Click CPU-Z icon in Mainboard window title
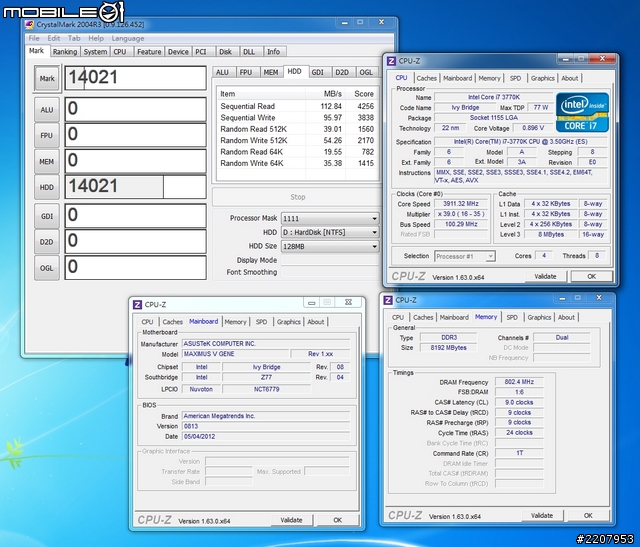Screen dimensions: 640x547 point(138,305)
